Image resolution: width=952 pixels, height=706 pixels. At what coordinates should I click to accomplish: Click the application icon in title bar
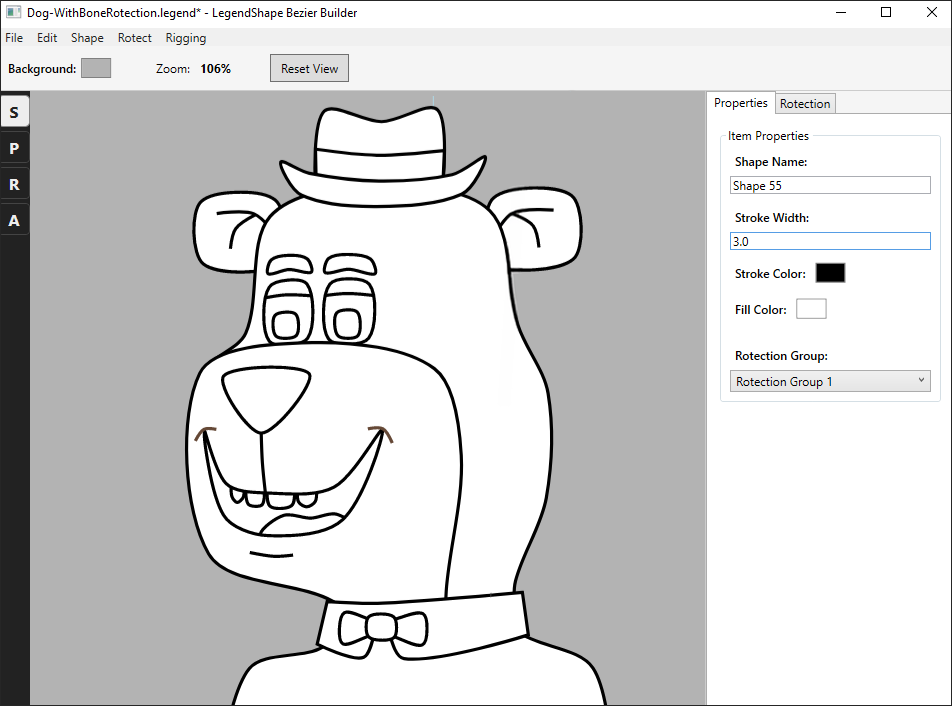[x=13, y=12]
